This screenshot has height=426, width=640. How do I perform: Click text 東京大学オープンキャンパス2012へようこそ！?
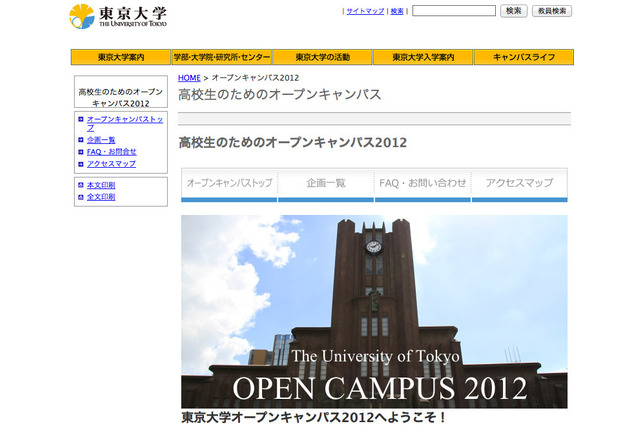click(313, 418)
